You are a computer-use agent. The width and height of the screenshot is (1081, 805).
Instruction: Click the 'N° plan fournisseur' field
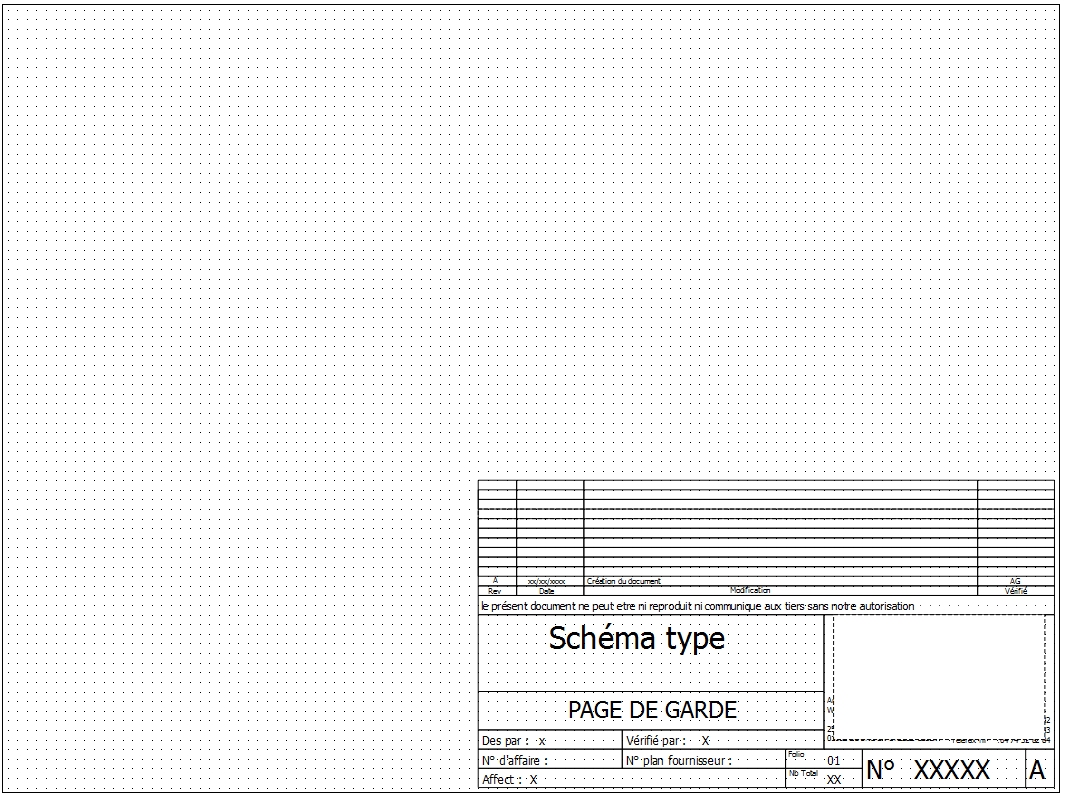pos(679,761)
